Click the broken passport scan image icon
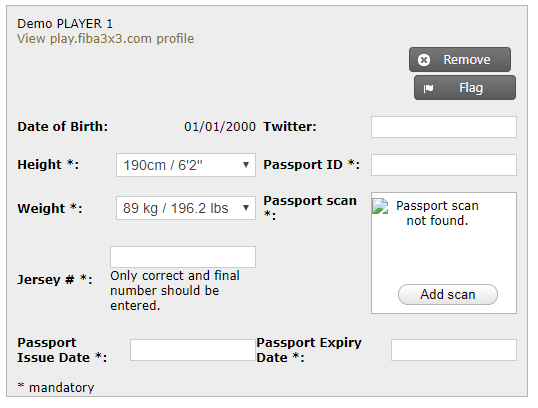The width and height of the screenshot is (538, 408). point(380,207)
